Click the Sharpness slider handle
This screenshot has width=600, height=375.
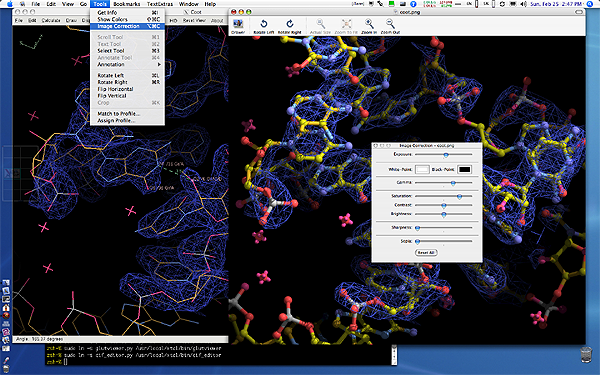(x=418, y=228)
